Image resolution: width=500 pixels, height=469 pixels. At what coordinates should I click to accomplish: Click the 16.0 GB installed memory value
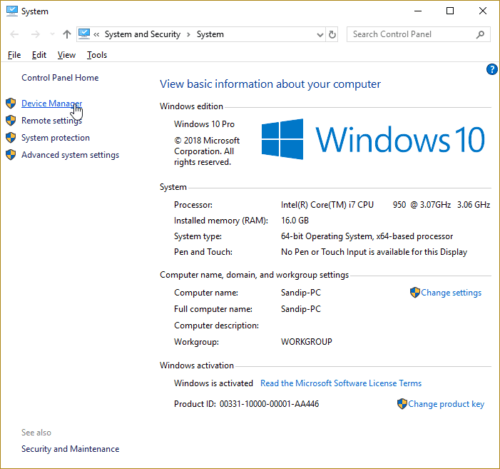tap(295, 220)
